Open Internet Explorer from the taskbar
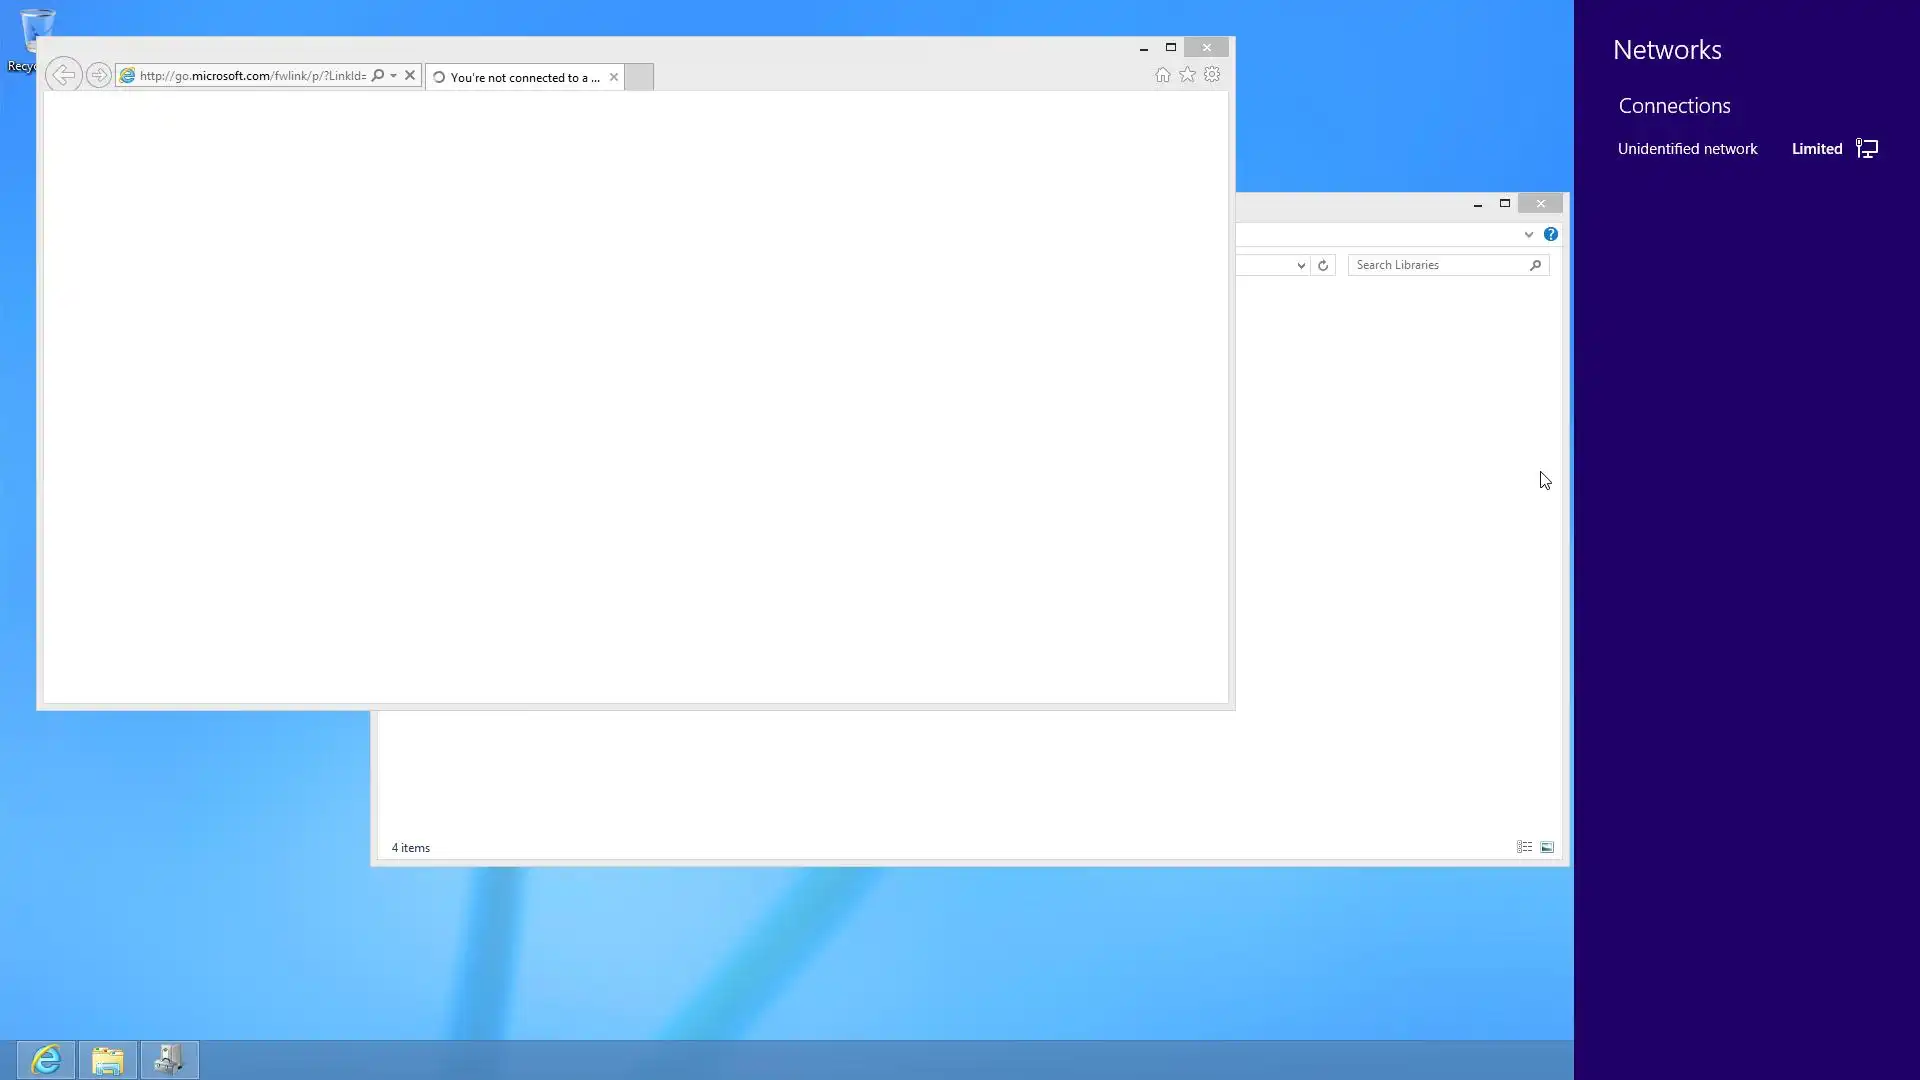Screen dimensions: 1920x1080 [x=46, y=1059]
